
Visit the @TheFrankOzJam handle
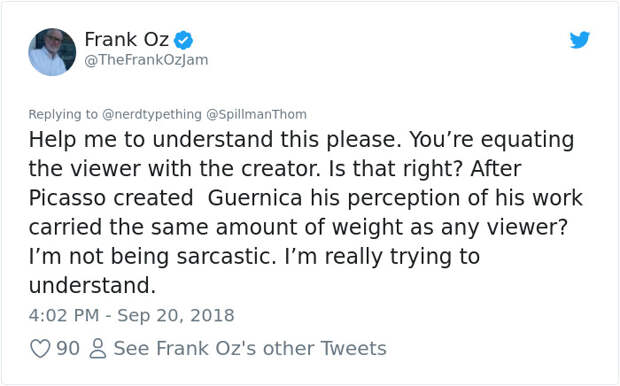(x=146, y=60)
